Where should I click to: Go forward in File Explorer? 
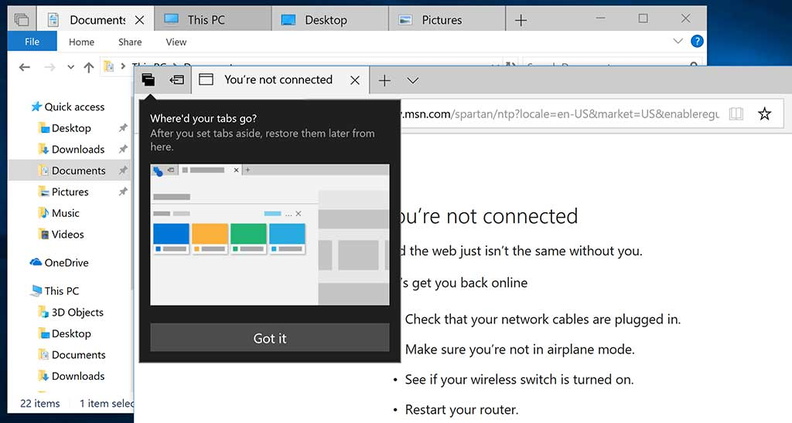click(x=50, y=67)
